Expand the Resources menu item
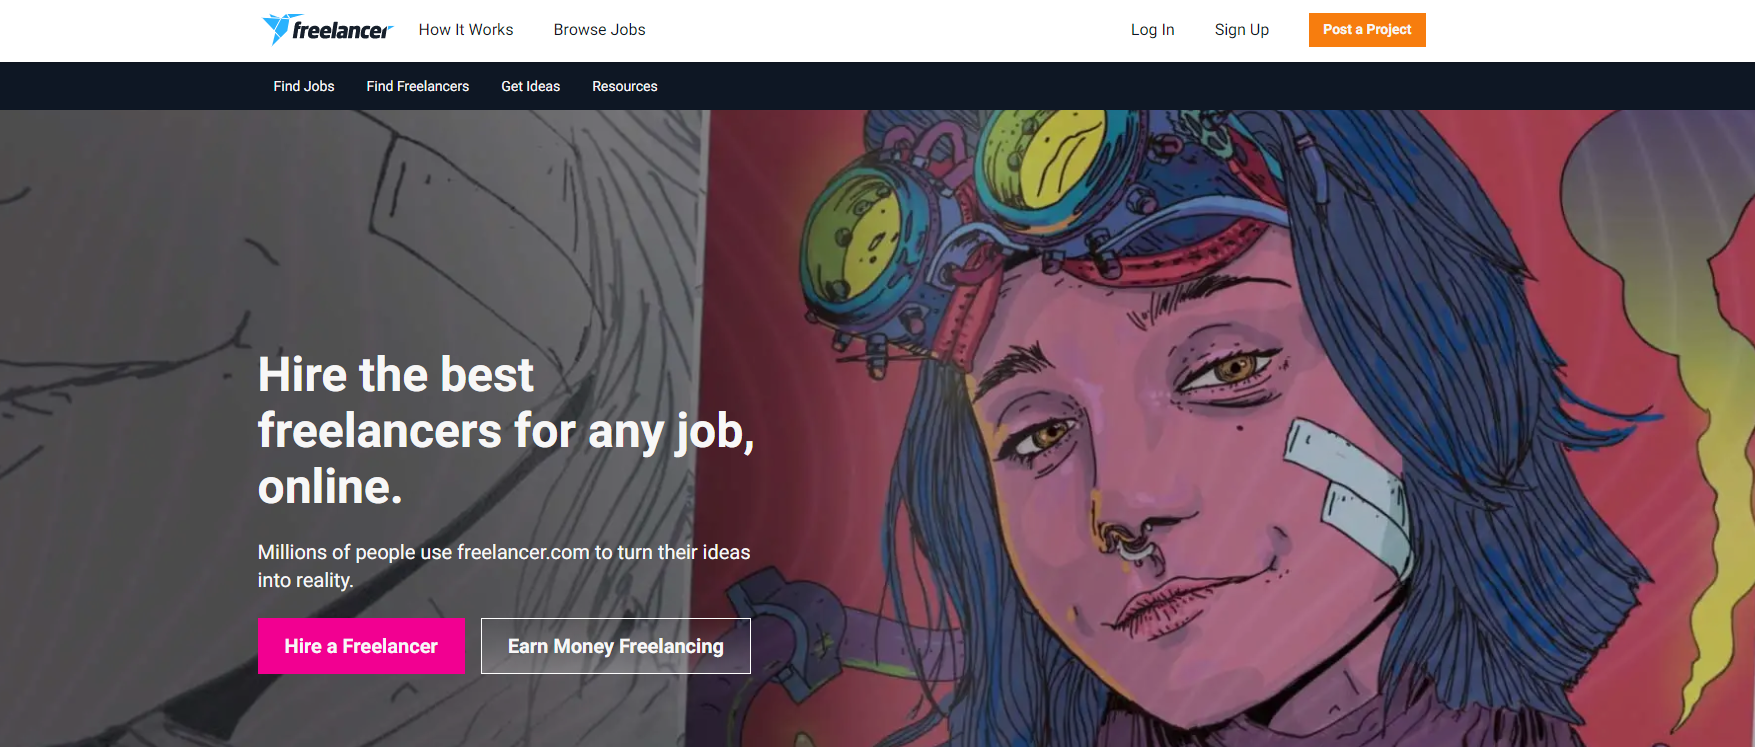Image resolution: width=1755 pixels, height=747 pixels. 625,86
